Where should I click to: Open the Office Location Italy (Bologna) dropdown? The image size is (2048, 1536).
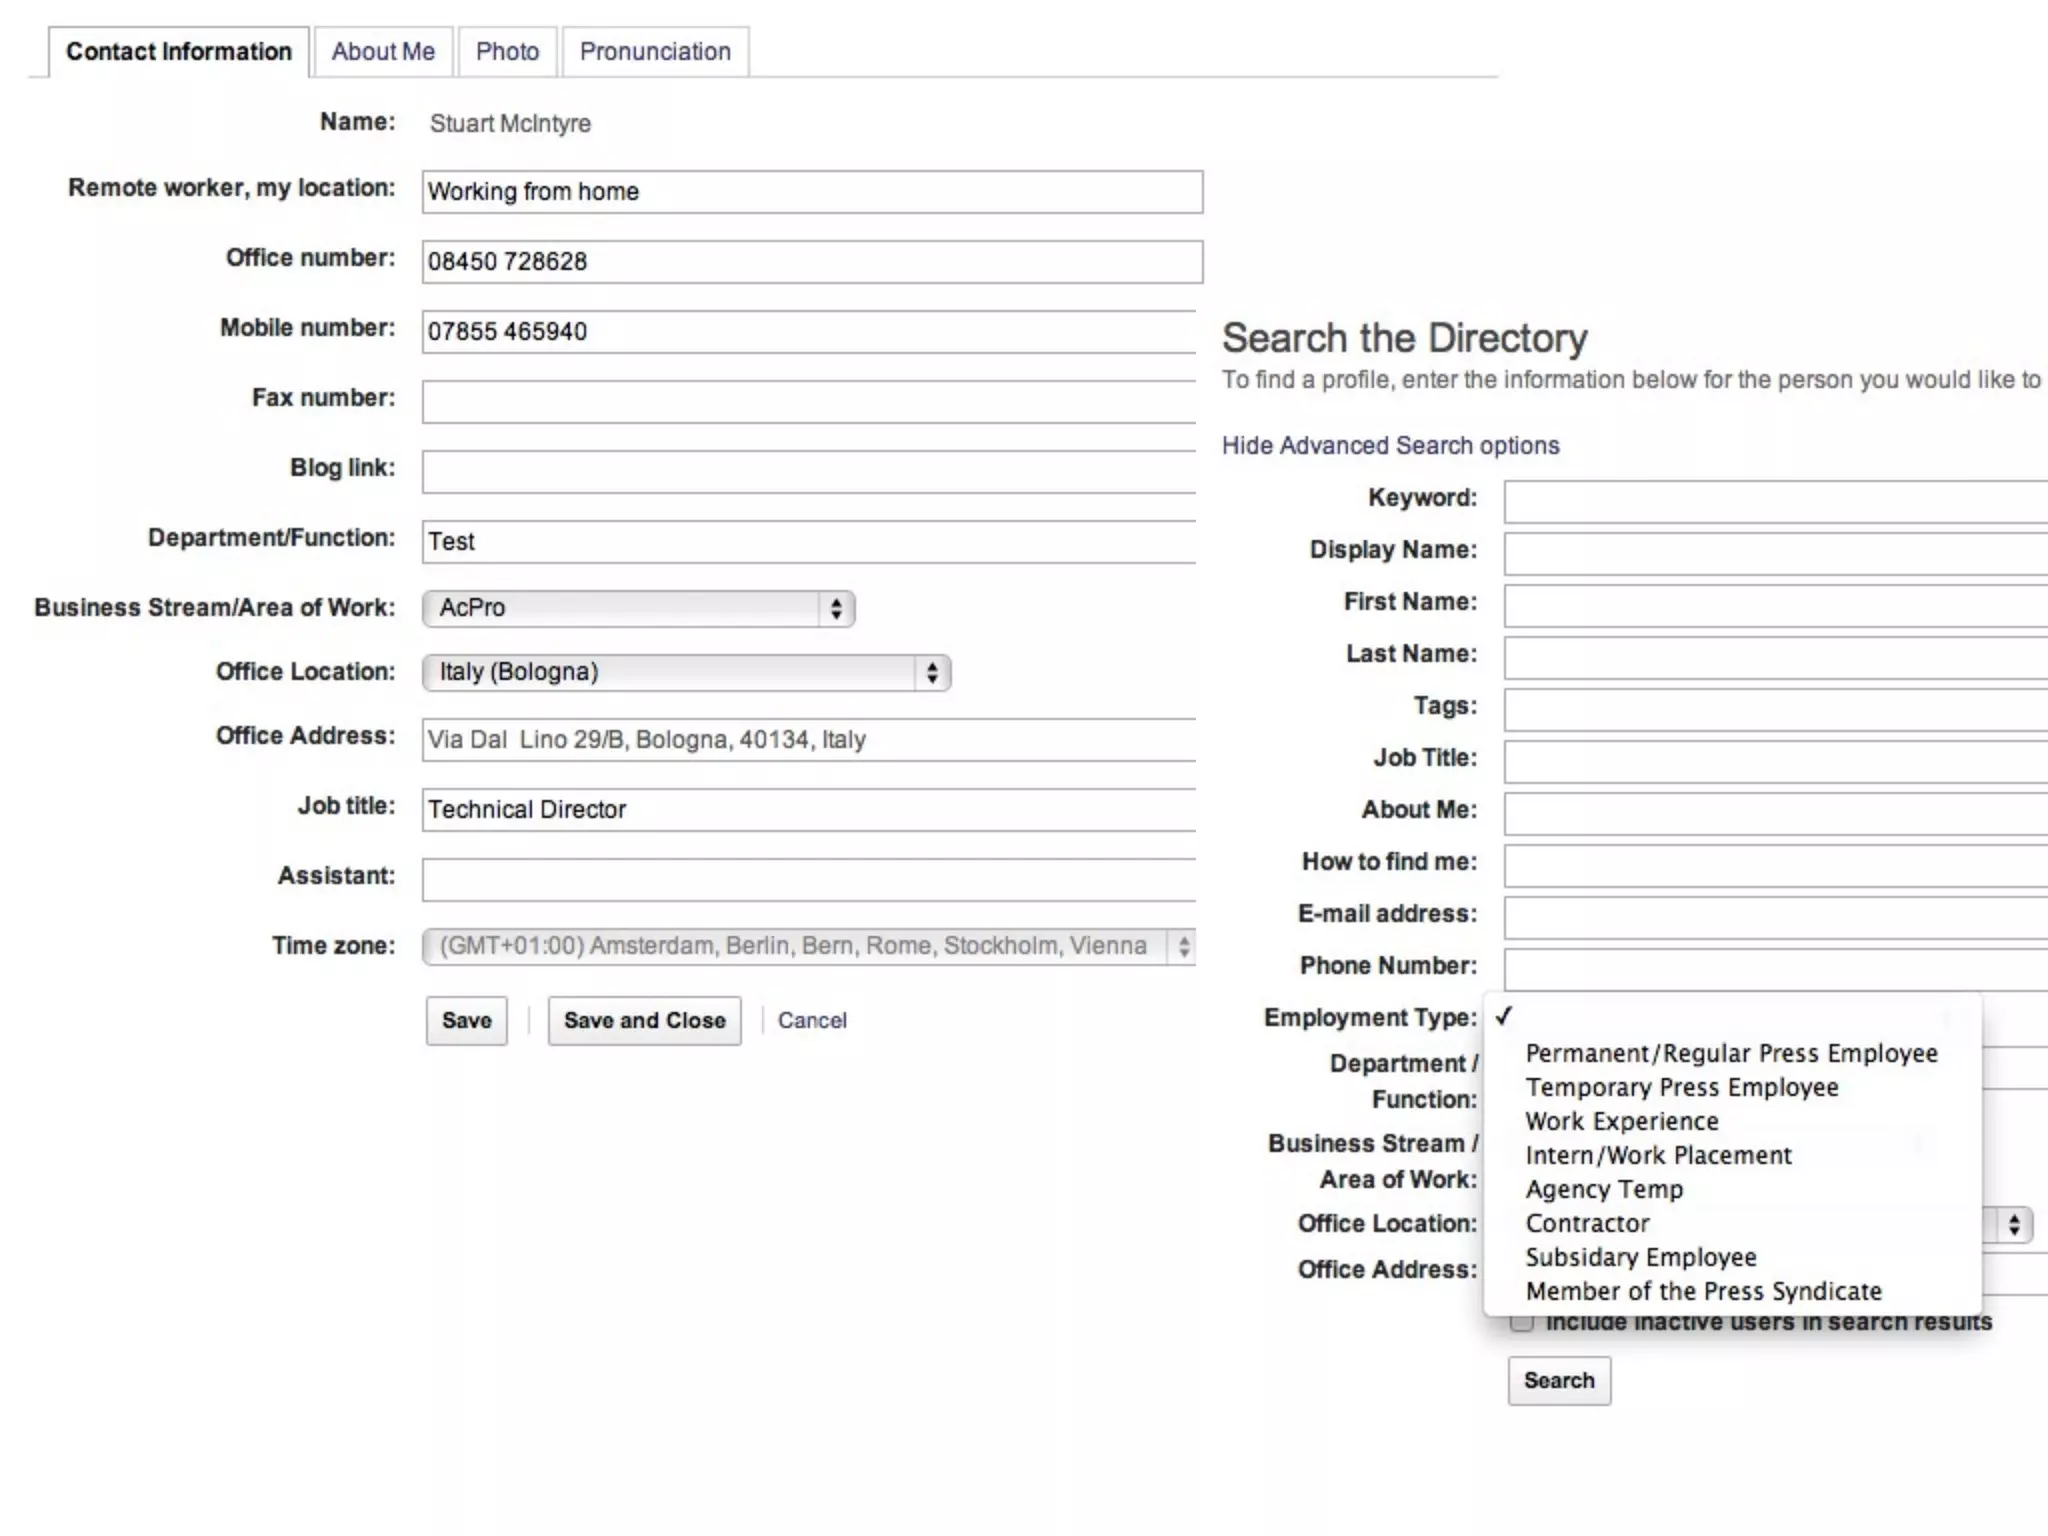tap(686, 672)
